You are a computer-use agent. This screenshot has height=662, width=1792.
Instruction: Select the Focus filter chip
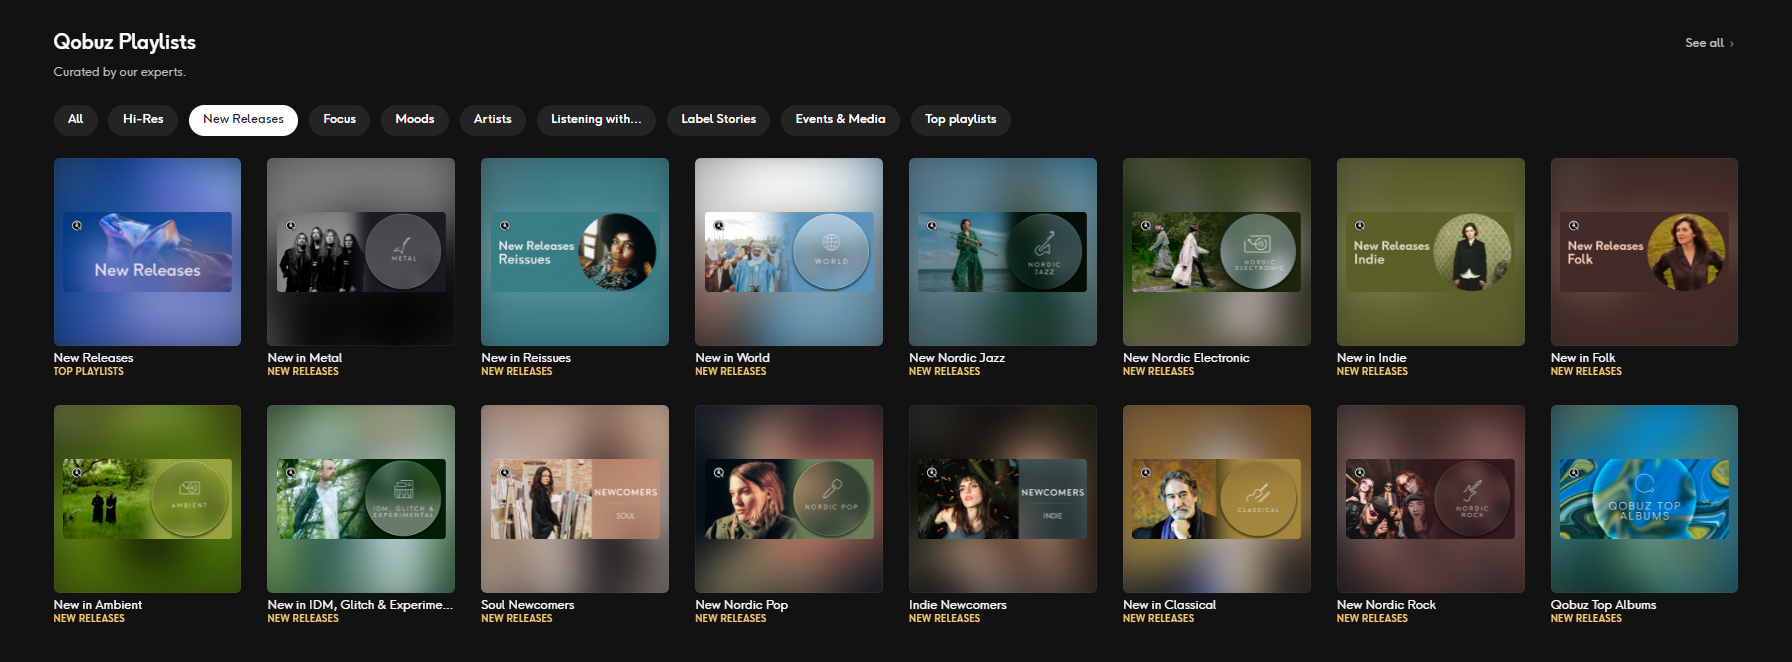pyautogui.click(x=339, y=120)
